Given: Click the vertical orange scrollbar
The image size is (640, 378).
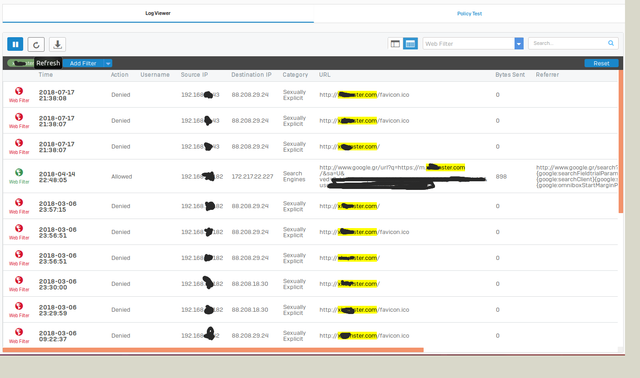Looking at the screenshot, I should [621, 141].
